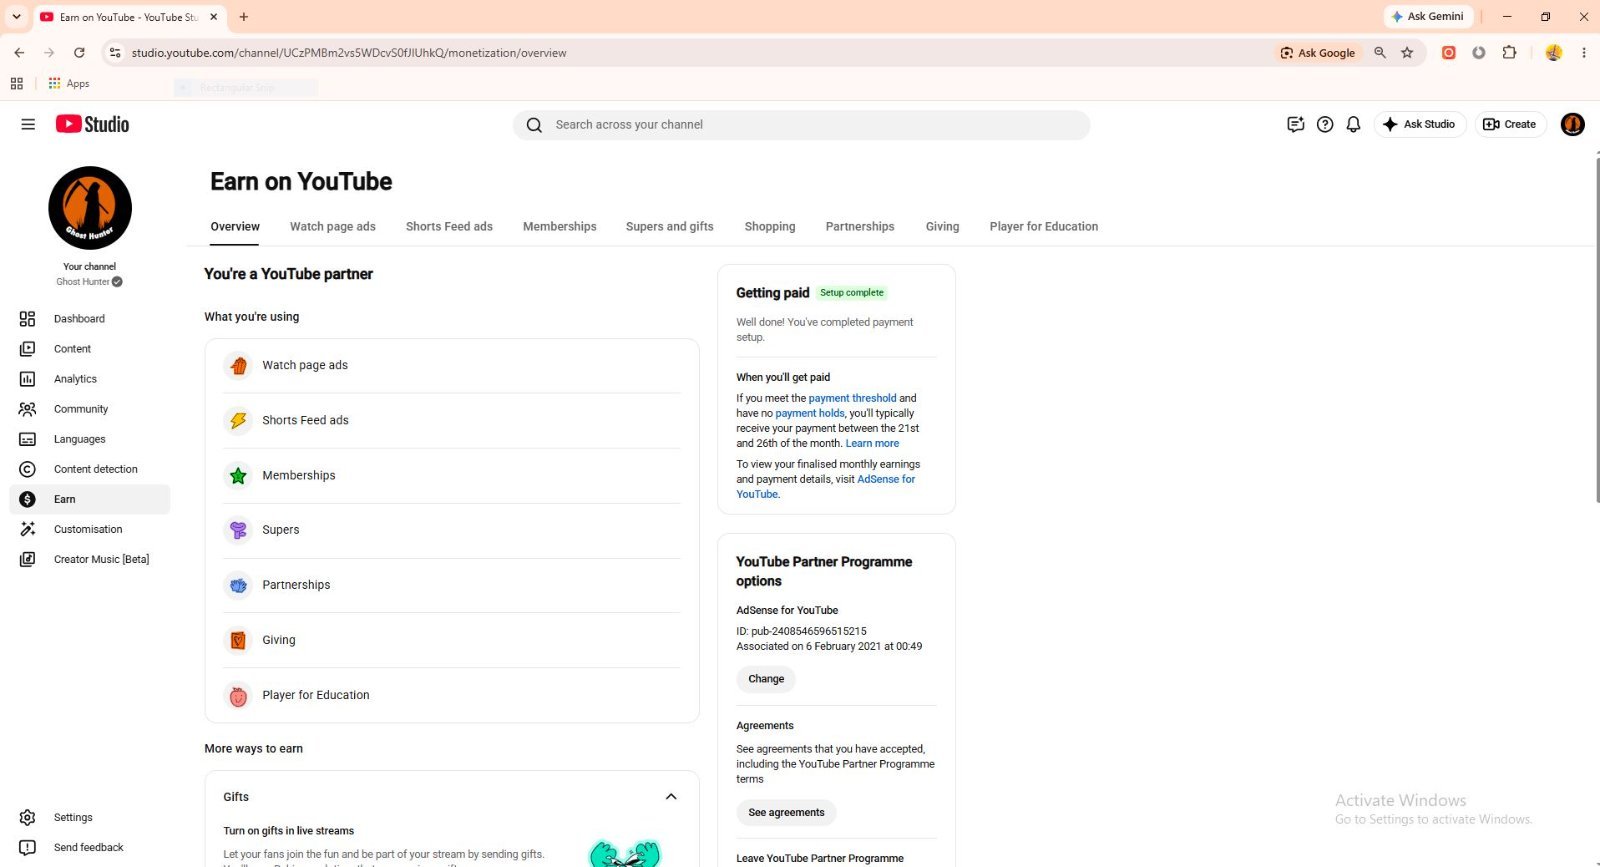
Task: Open the Partnerships tab
Action: (860, 227)
